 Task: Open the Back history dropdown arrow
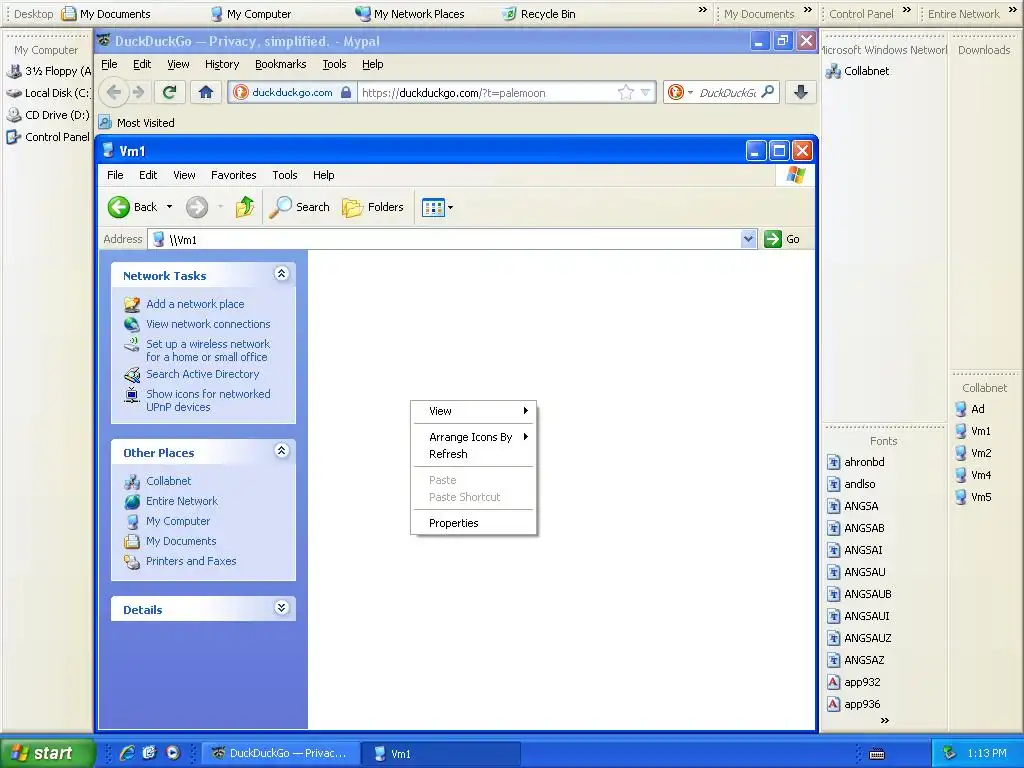(169, 207)
